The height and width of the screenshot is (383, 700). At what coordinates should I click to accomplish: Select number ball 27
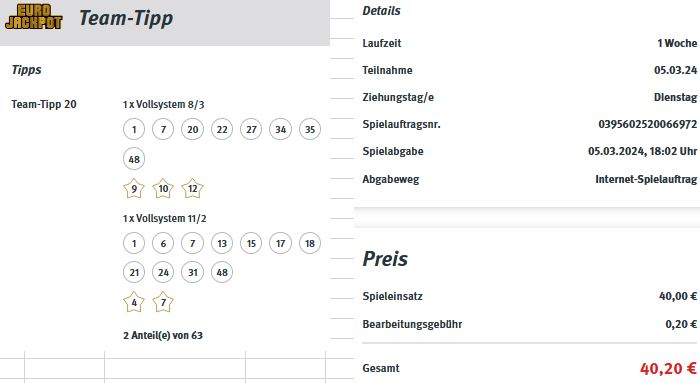(x=251, y=129)
